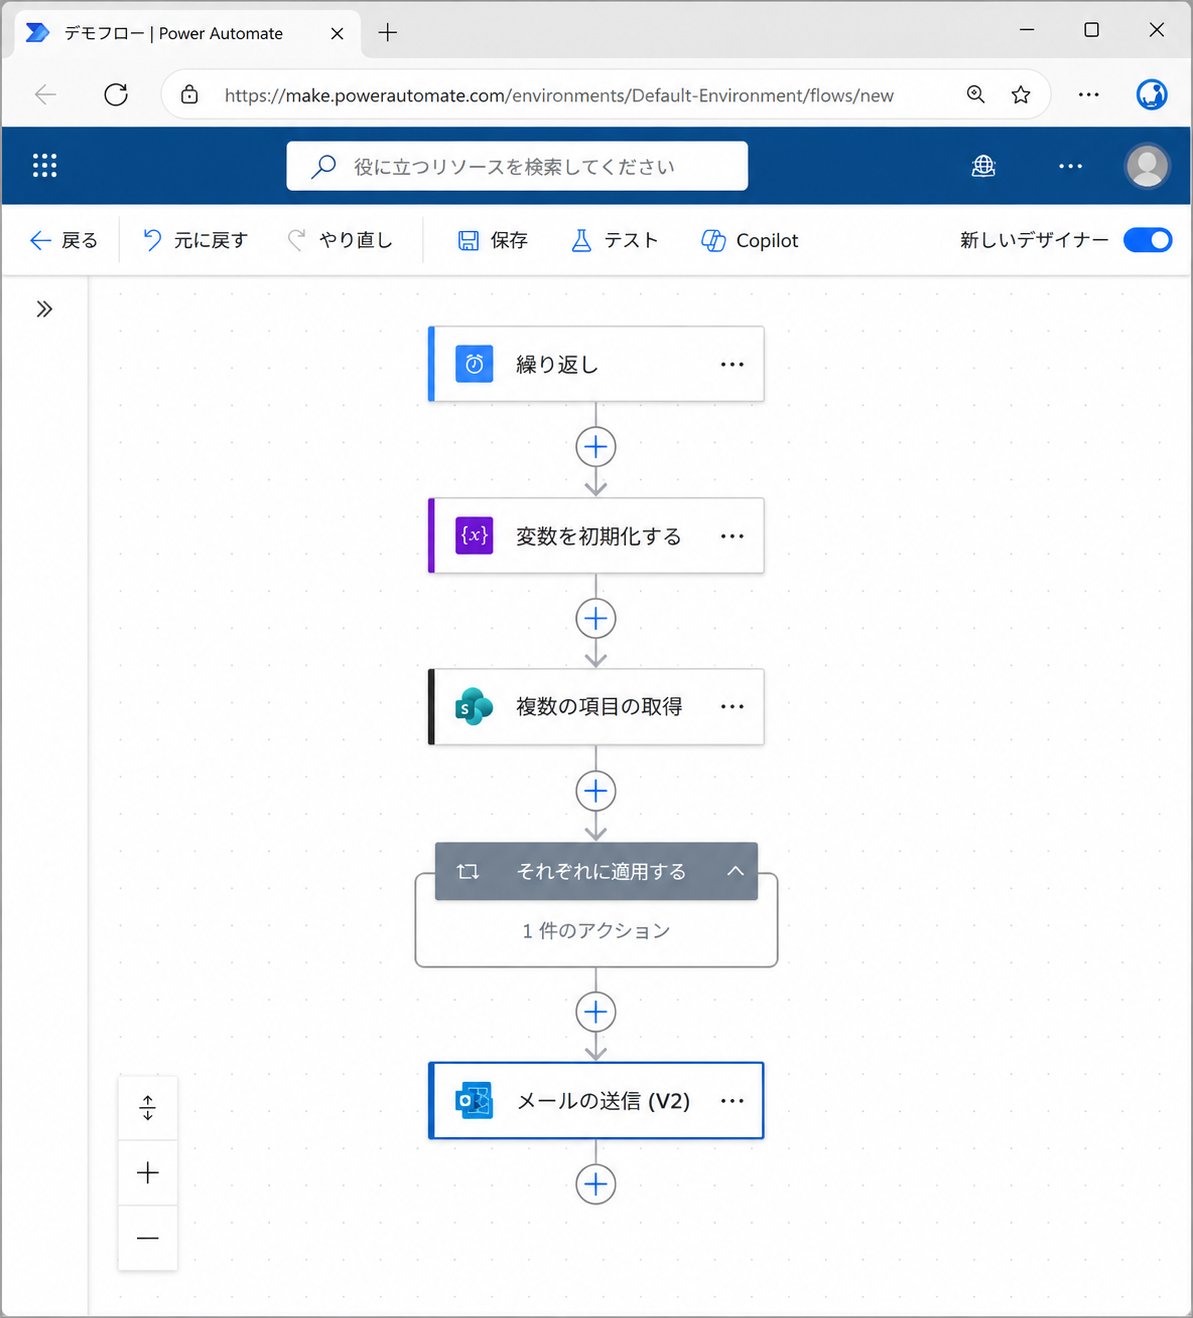Click the 1 件のアクション text

pos(596,931)
